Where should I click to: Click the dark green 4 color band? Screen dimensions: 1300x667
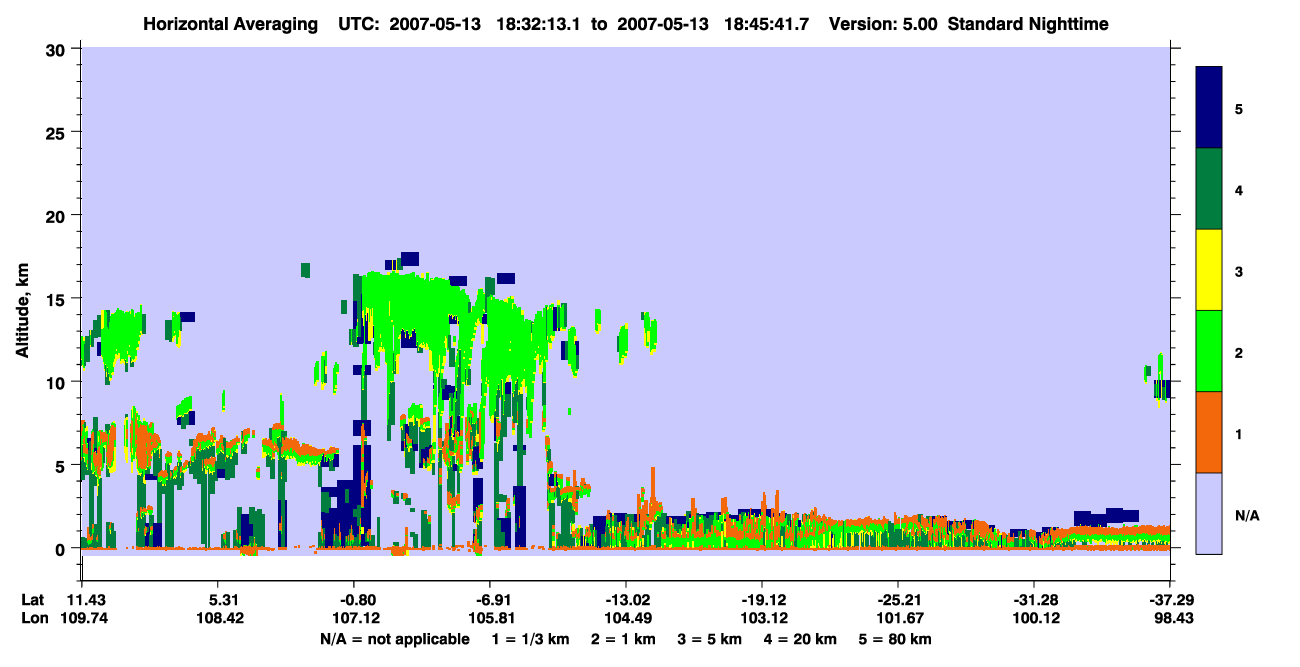tap(1209, 189)
